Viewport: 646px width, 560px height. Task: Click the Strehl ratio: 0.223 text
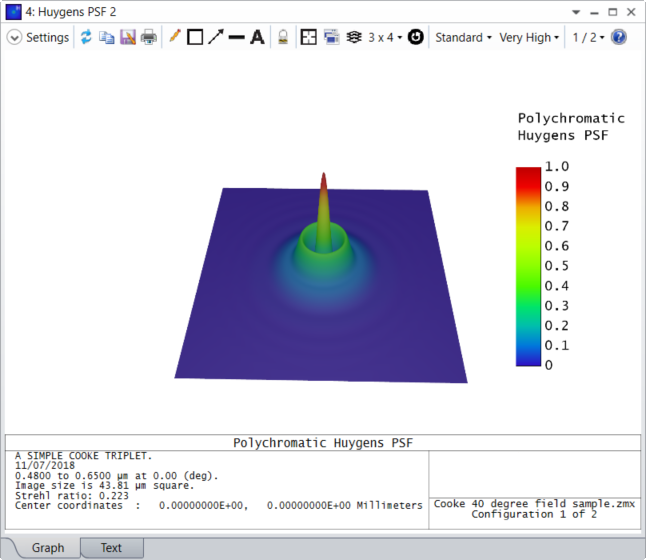pyautogui.click(x=72, y=495)
